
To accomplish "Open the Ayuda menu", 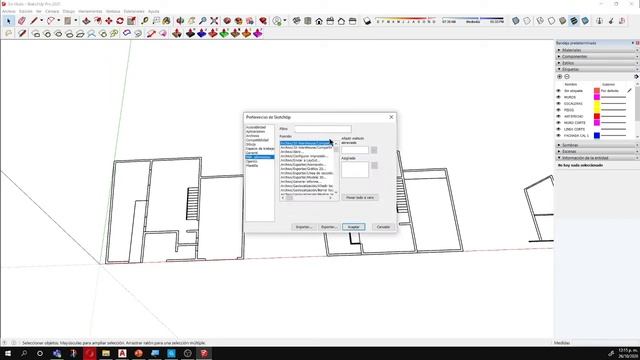I will 153,11.
